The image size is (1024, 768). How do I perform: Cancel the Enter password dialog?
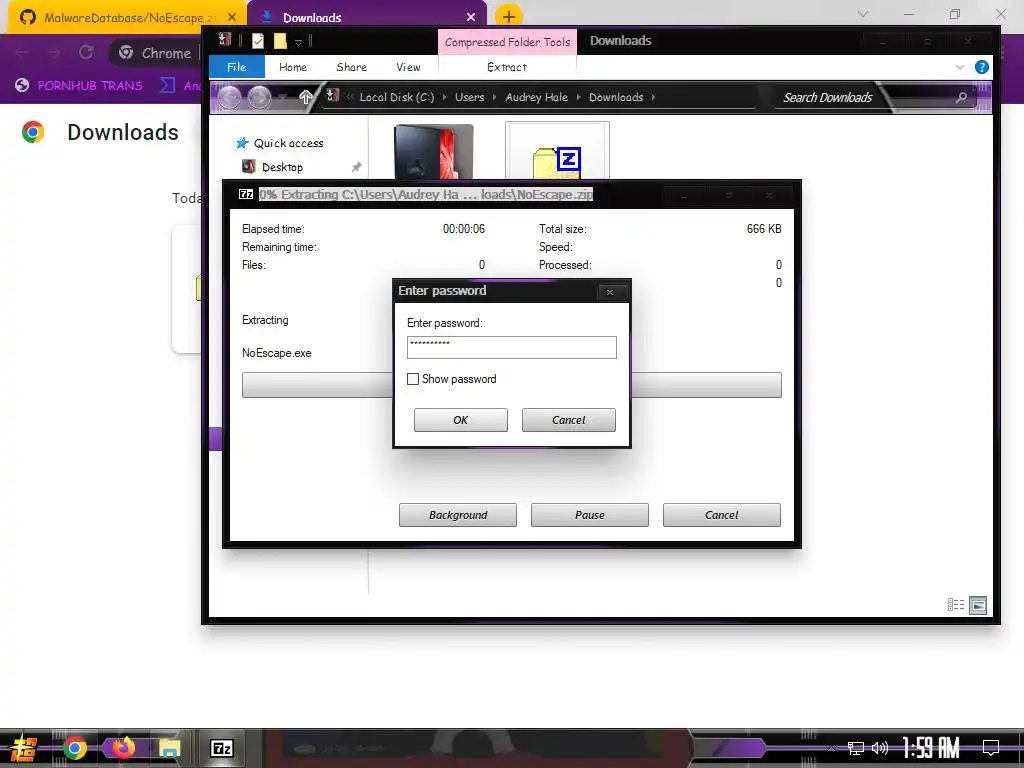(568, 420)
